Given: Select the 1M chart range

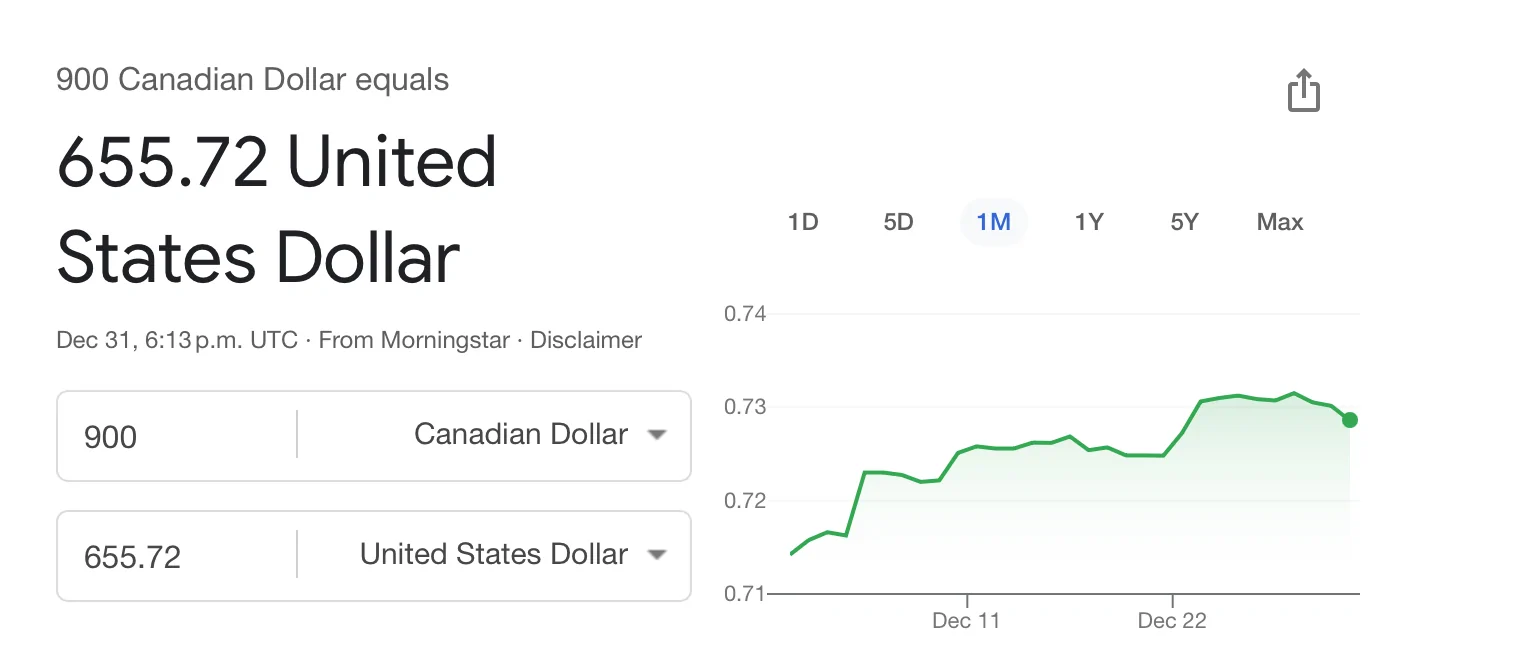Looking at the screenshot, I should pyautogui.click(x=994, y=222).
